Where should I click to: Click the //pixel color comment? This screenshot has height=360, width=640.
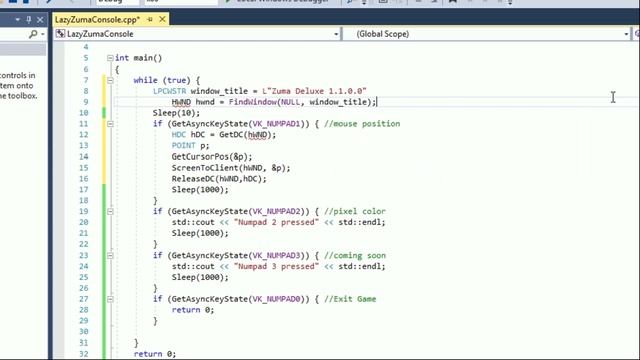click(355, 211)
